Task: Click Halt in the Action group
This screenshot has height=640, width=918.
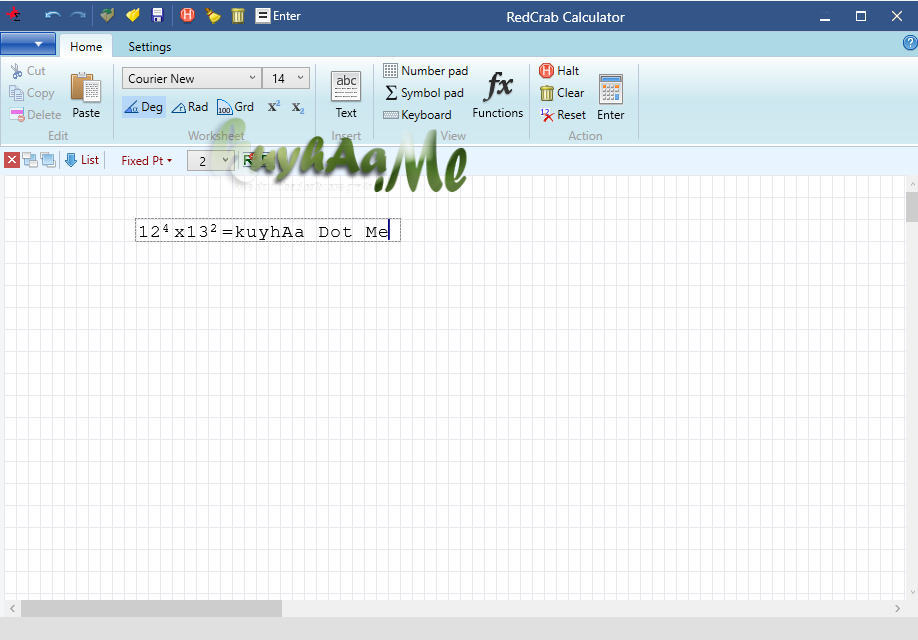Action: [x=559, y=71]
